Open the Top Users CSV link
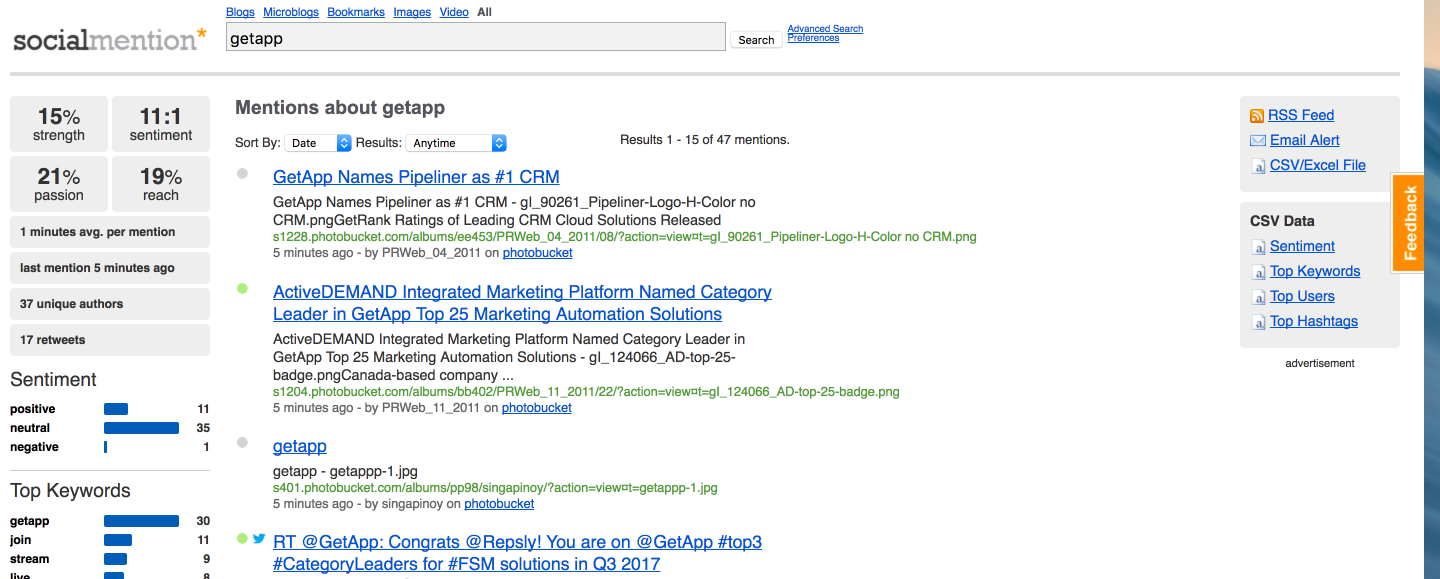 (1302, 296)
